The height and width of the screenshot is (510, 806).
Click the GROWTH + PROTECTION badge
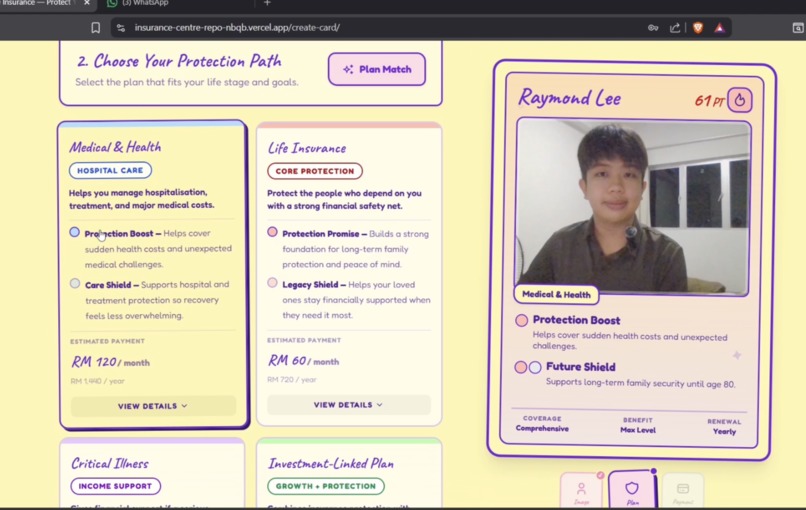coord(326,486)
